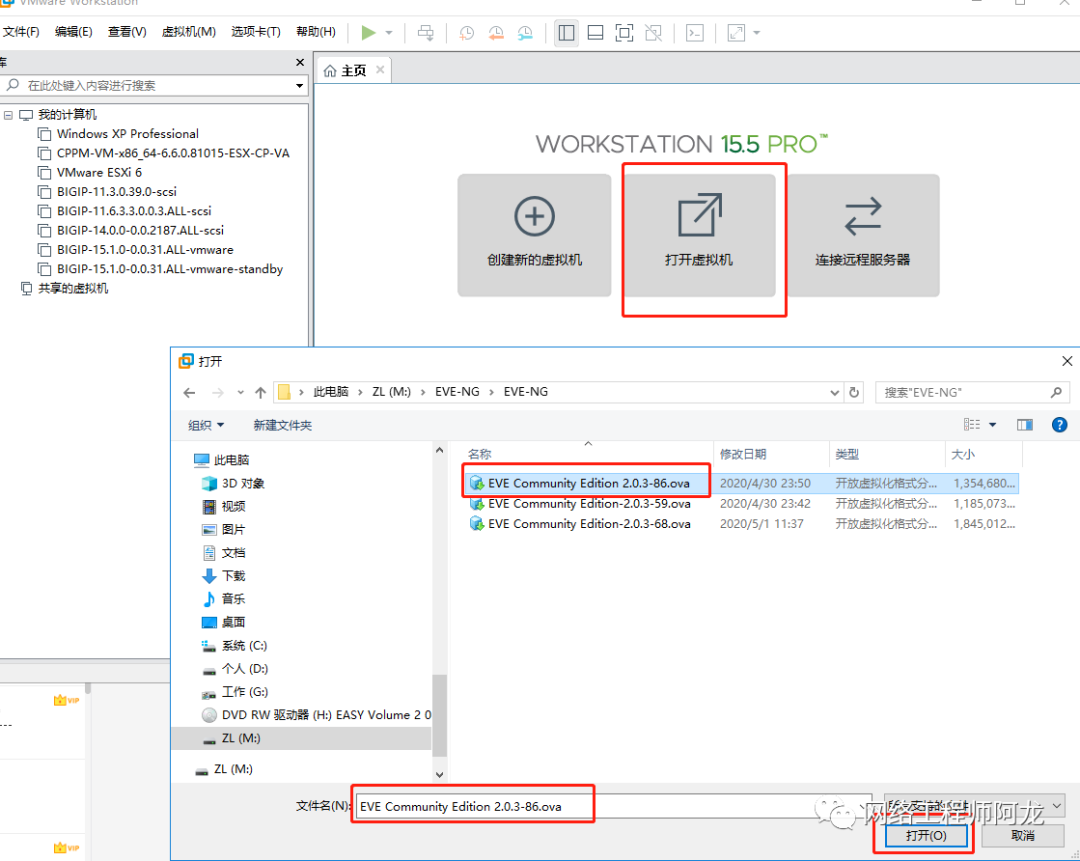Select 3D 对象 in navigation pane
This screenshot has height=861, width=1080.
(x=233, y=484)
